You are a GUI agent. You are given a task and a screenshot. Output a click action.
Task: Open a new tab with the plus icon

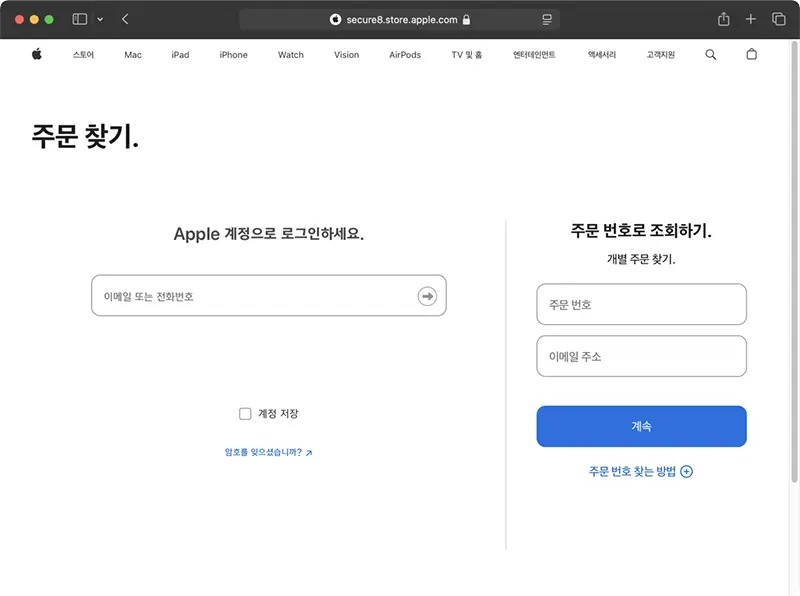[x=750, y=19]
